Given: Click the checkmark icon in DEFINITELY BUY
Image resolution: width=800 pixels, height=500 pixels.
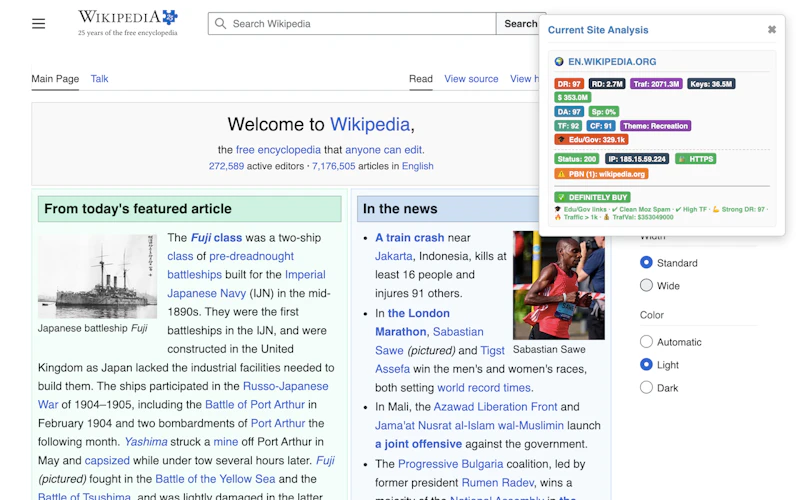Looking at the screenshot, I should tap(561, 197).
